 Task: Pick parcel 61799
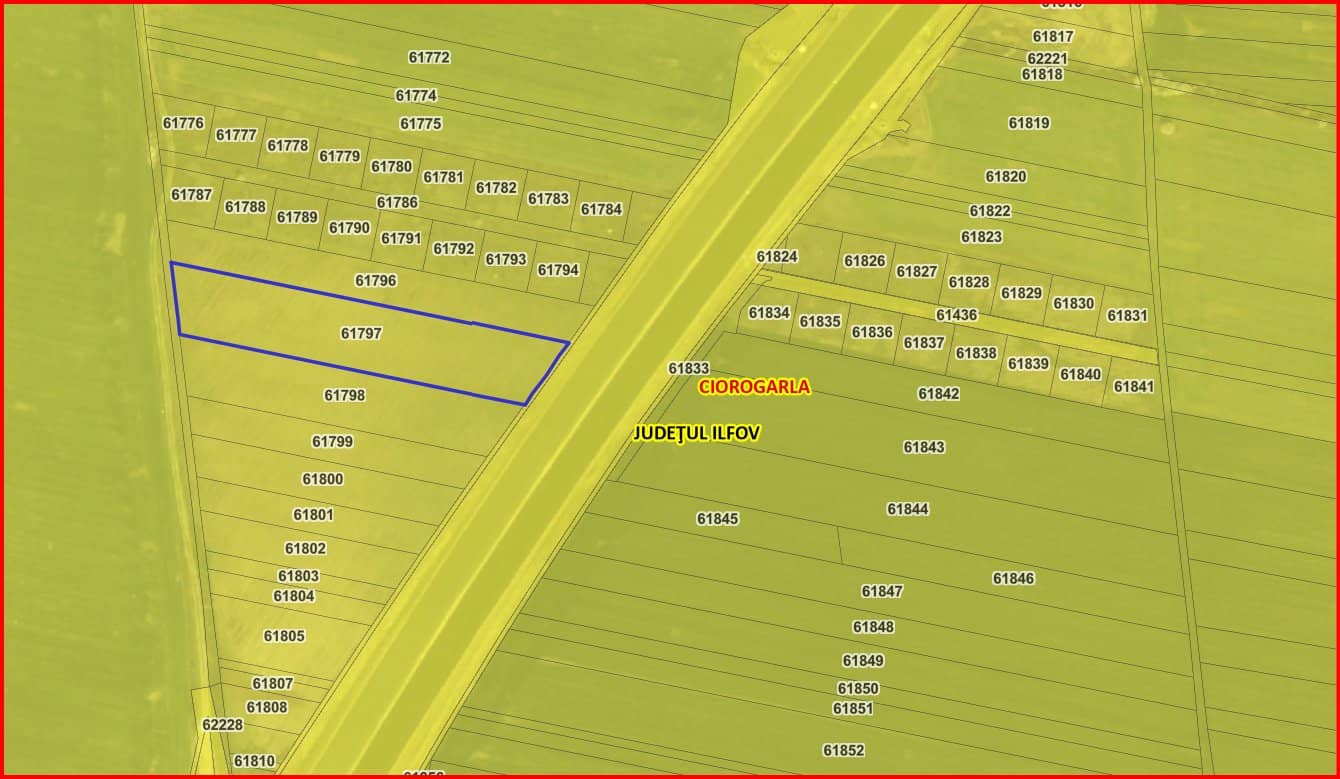(x=332, y=441)
